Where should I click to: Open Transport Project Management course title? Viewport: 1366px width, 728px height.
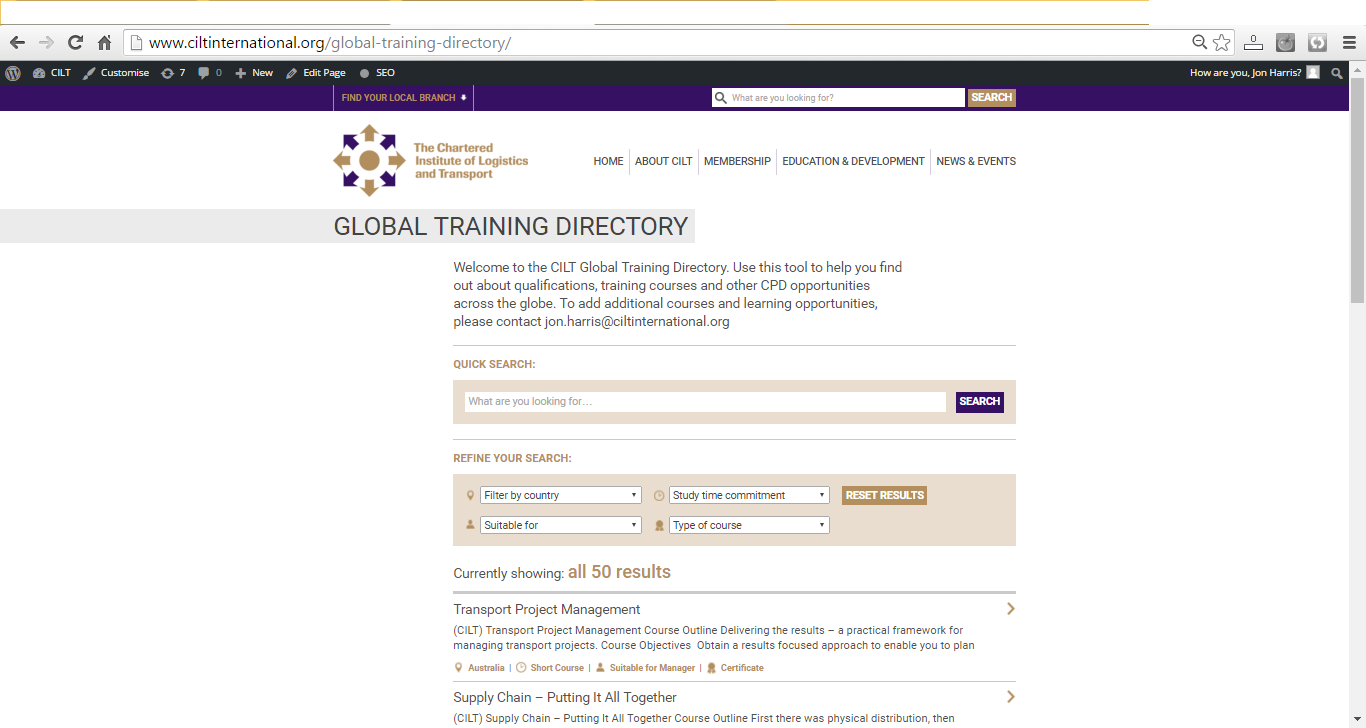click(546, 609)
